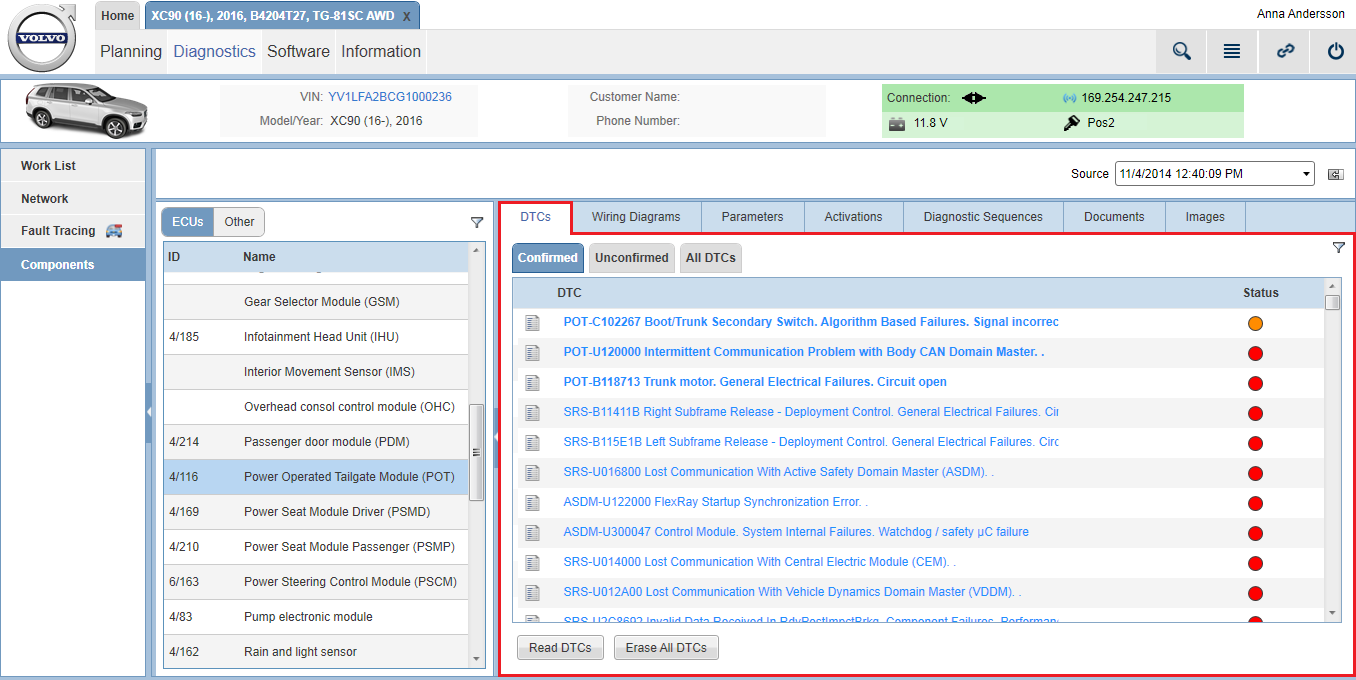Collapse the left sidebar splitter arrow
1356x680 pixels.
click(149, 411)
